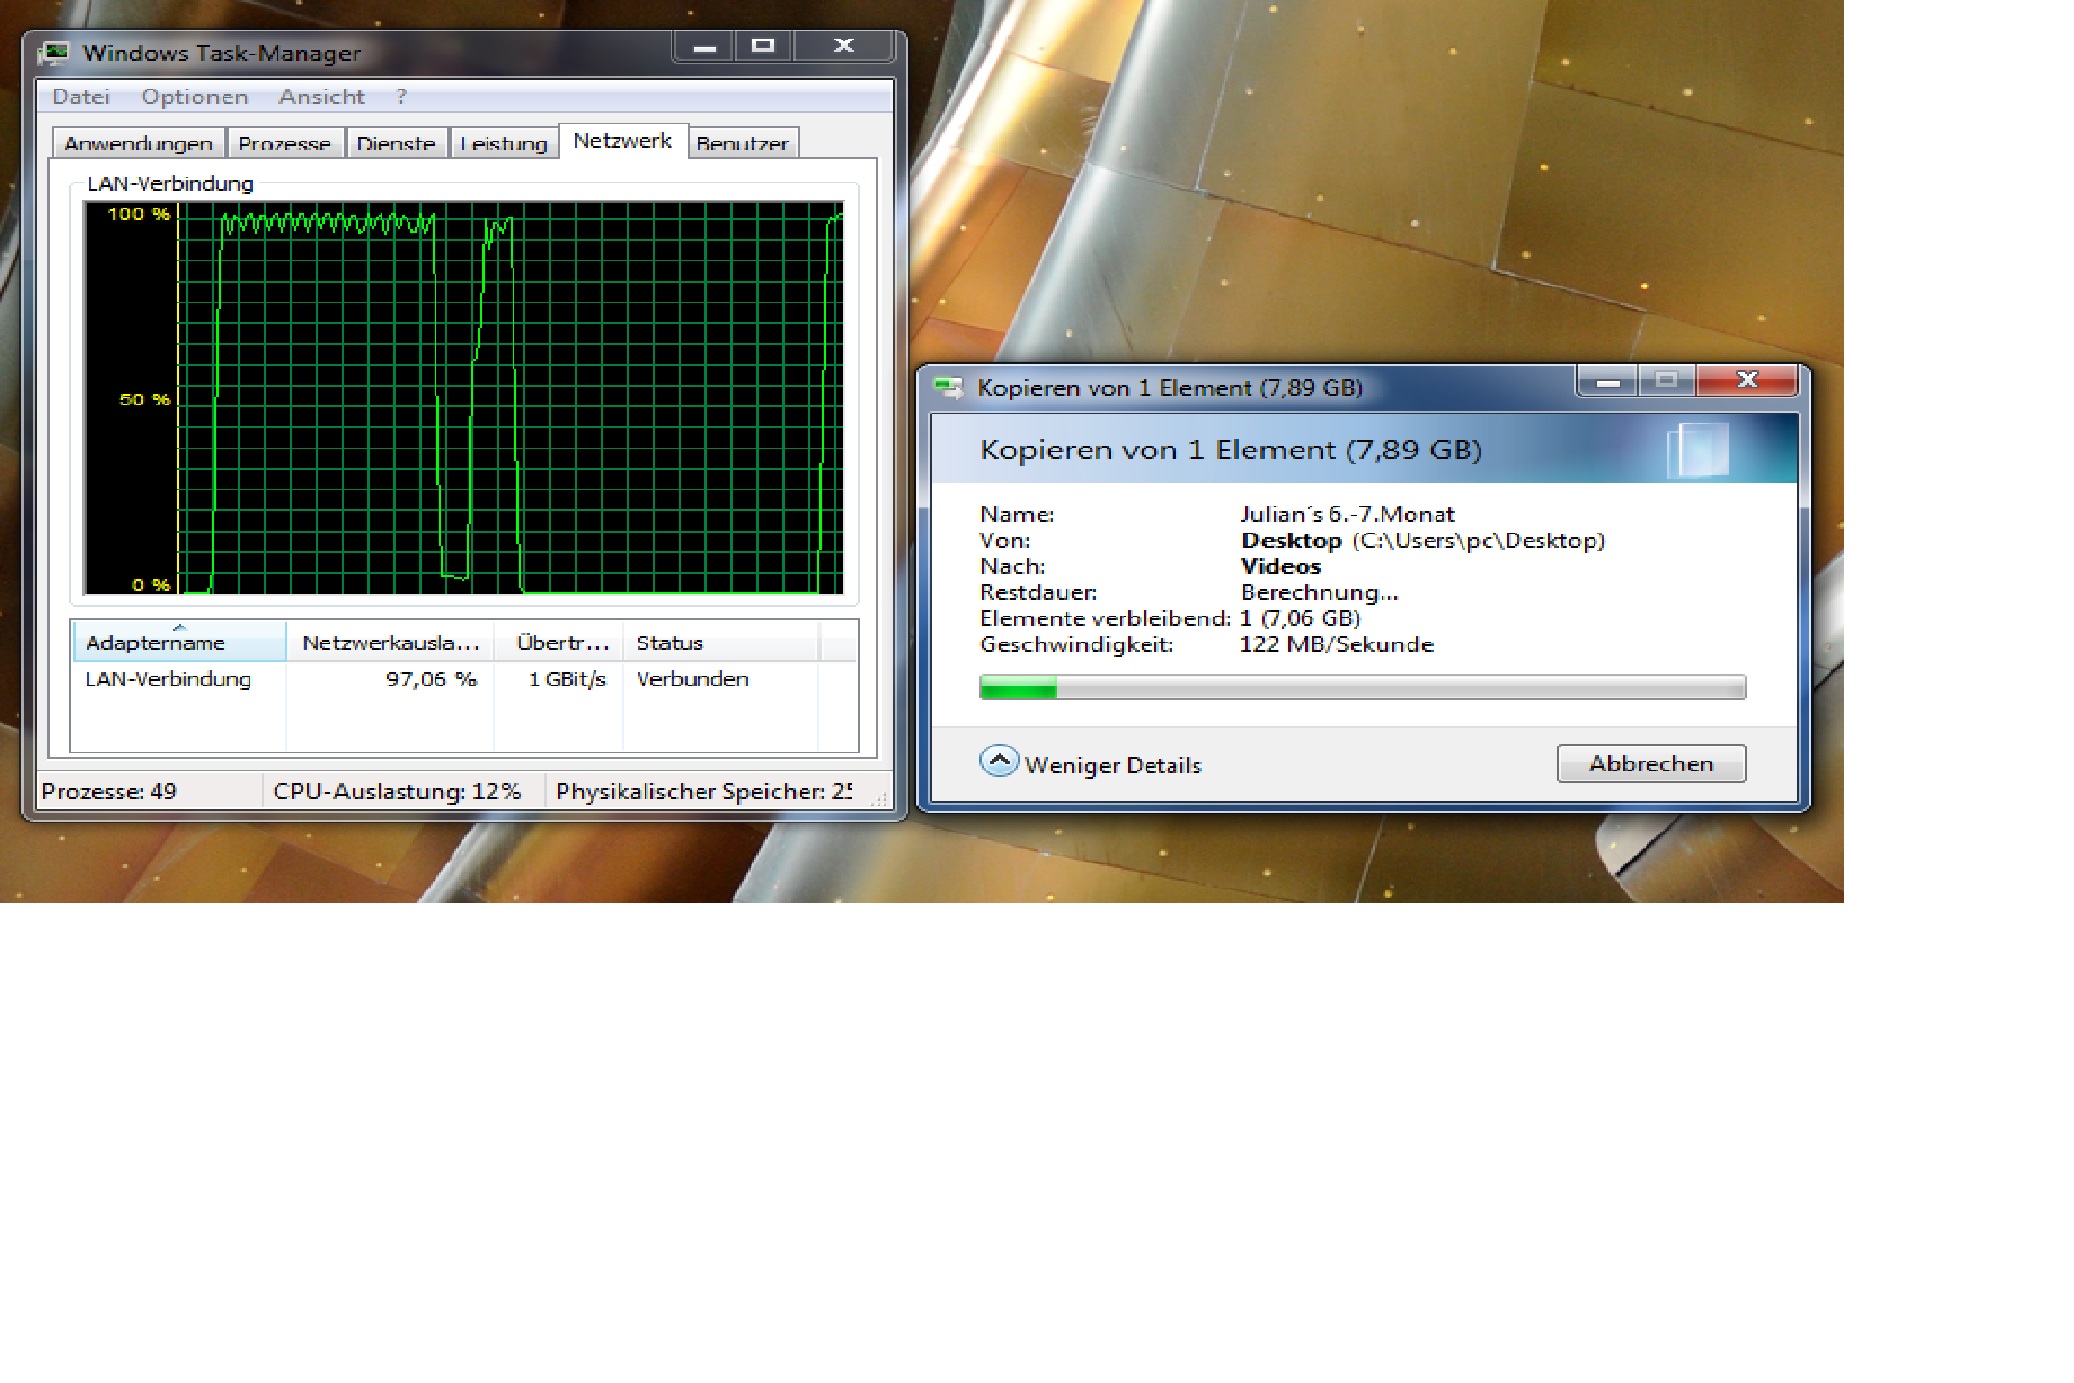Collapse details with Weniger Details chevron
Image resolution: width=2074 pixels, height=1383 pixels.
[999, 763]
